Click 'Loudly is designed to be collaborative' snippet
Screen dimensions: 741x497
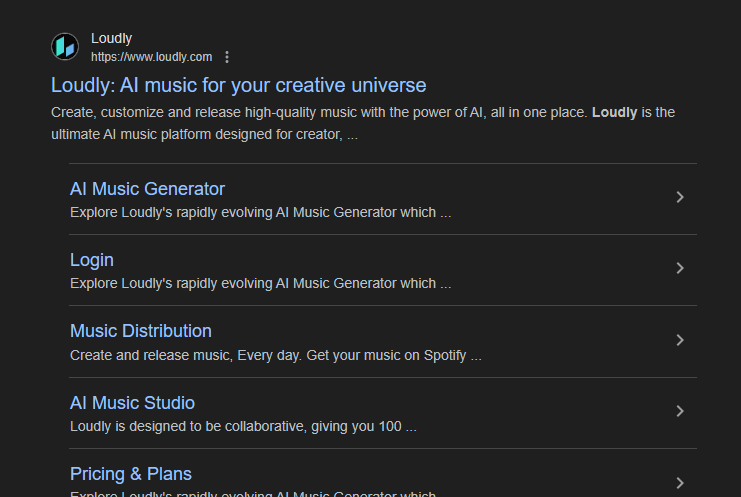click(243, 427)
